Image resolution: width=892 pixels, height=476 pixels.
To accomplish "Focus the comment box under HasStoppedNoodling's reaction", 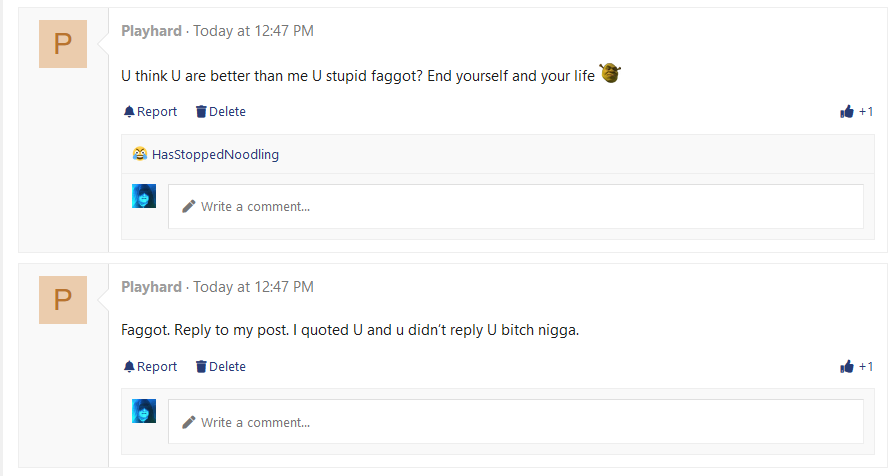I will [x=516, y=206].
